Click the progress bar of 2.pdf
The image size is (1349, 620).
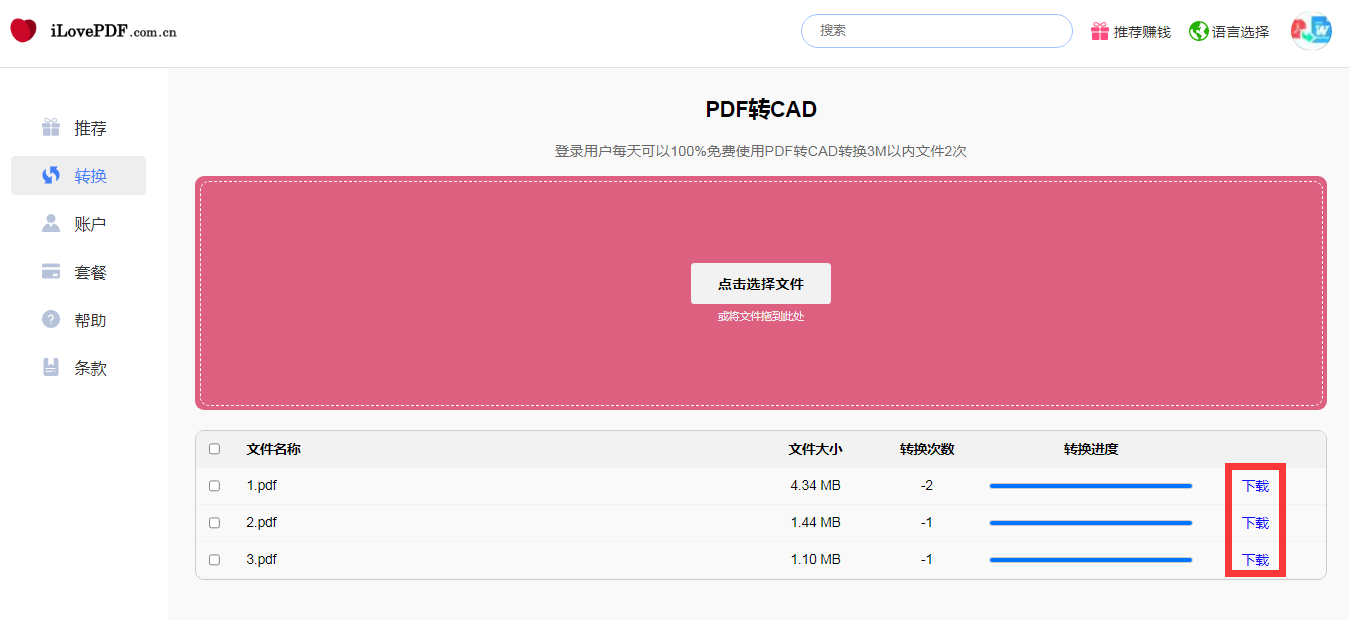(x=1090, y=523)
